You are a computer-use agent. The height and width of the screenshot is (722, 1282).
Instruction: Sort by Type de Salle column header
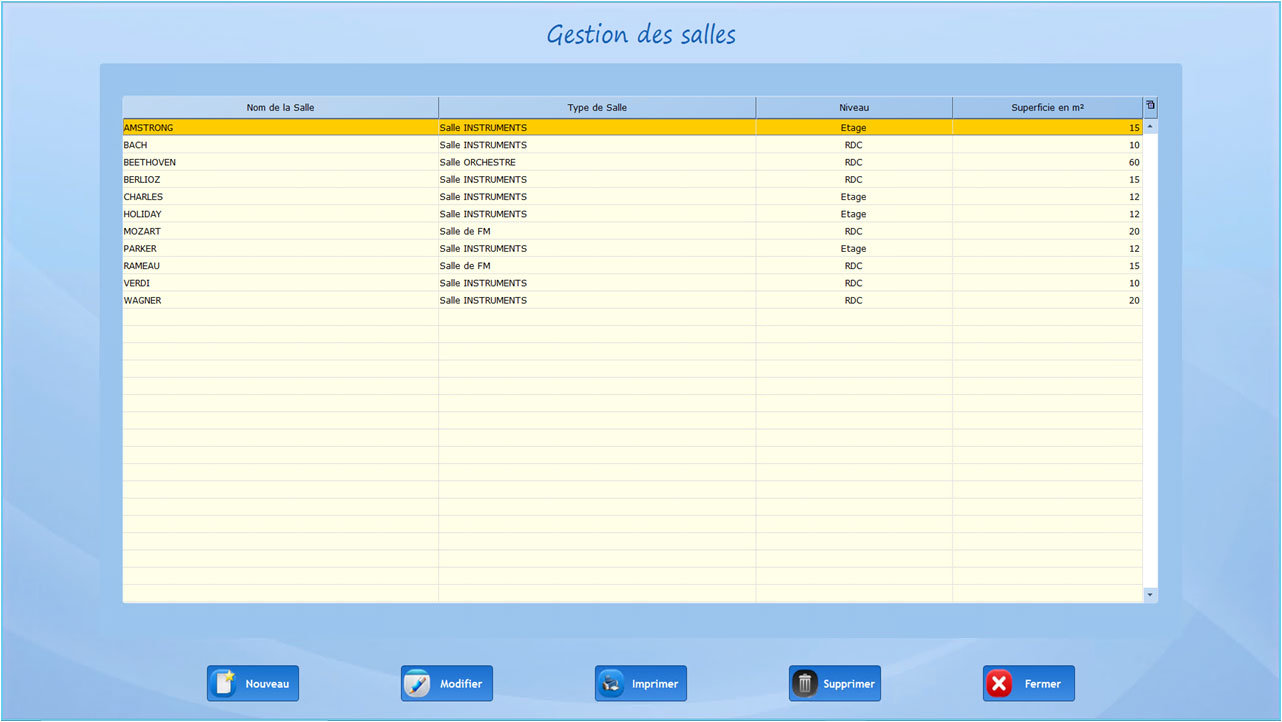597,108
